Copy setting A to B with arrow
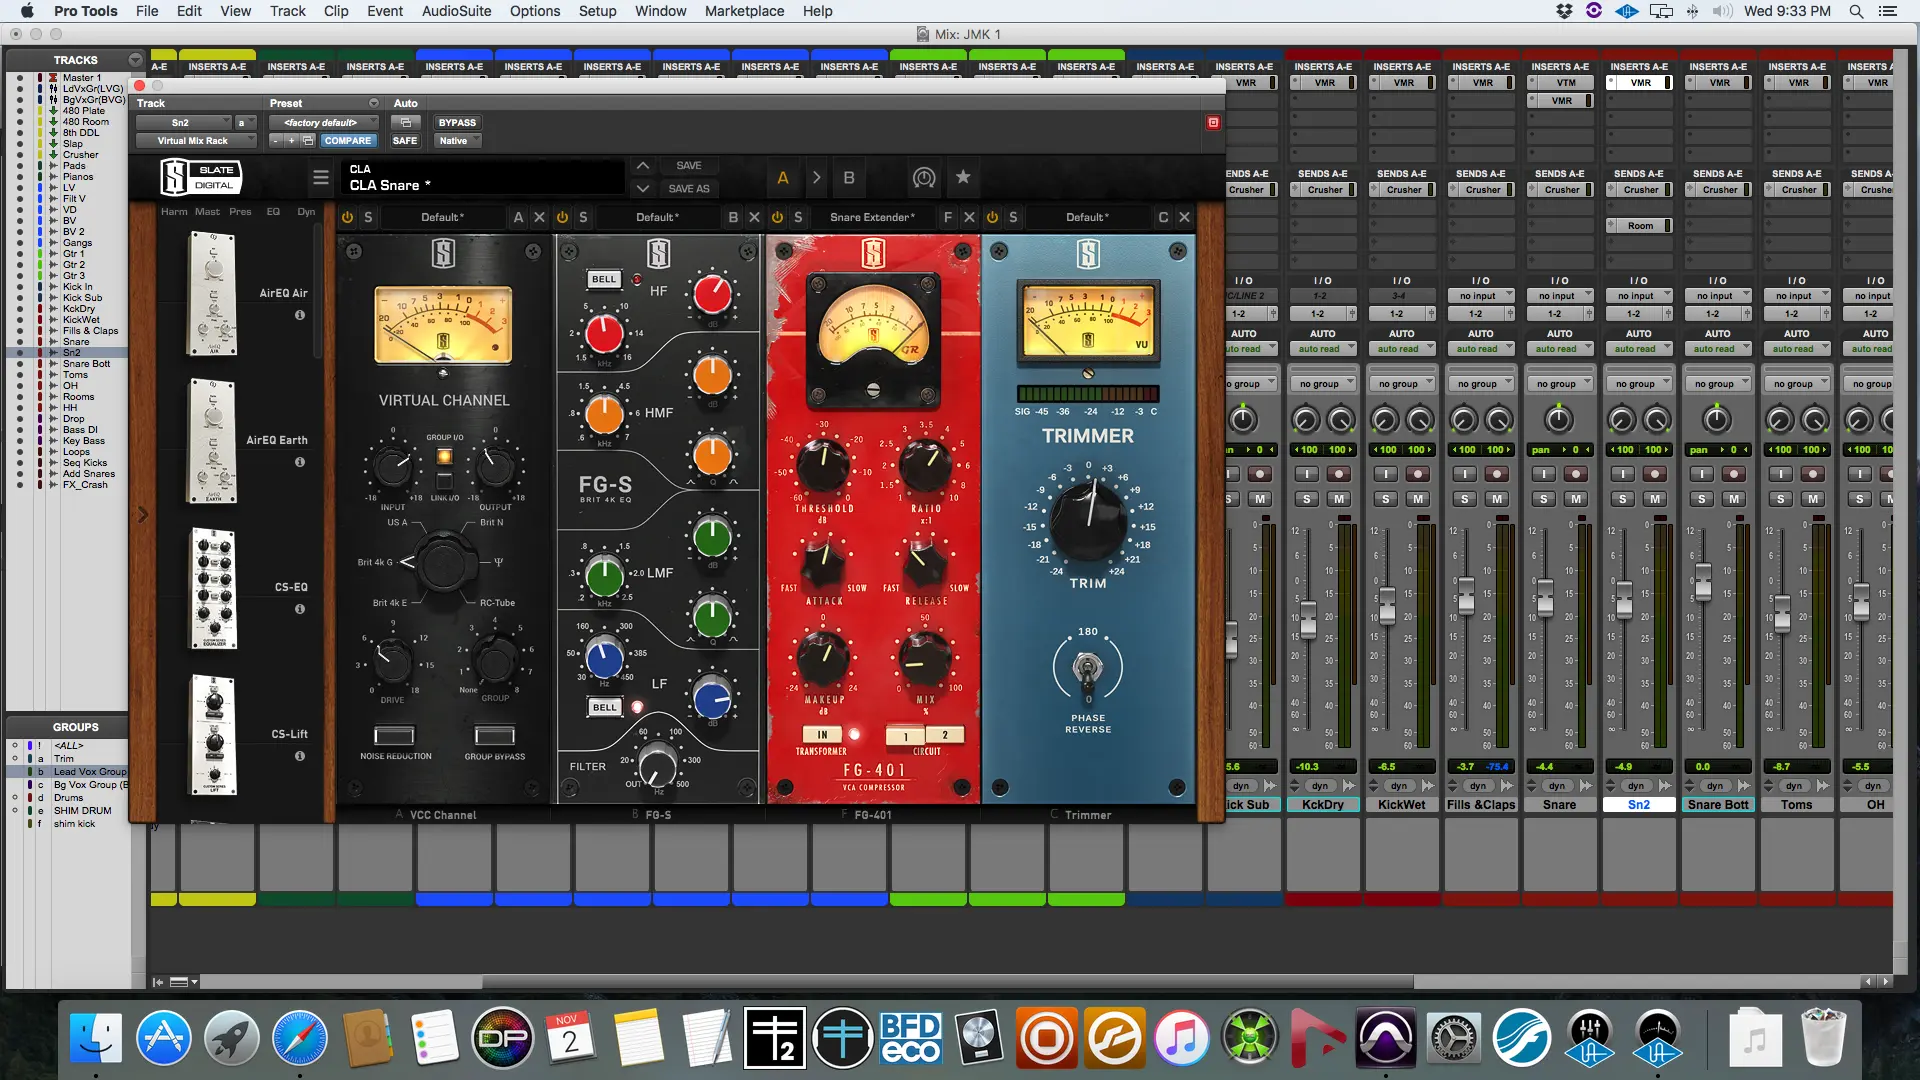 click(816, 178)
